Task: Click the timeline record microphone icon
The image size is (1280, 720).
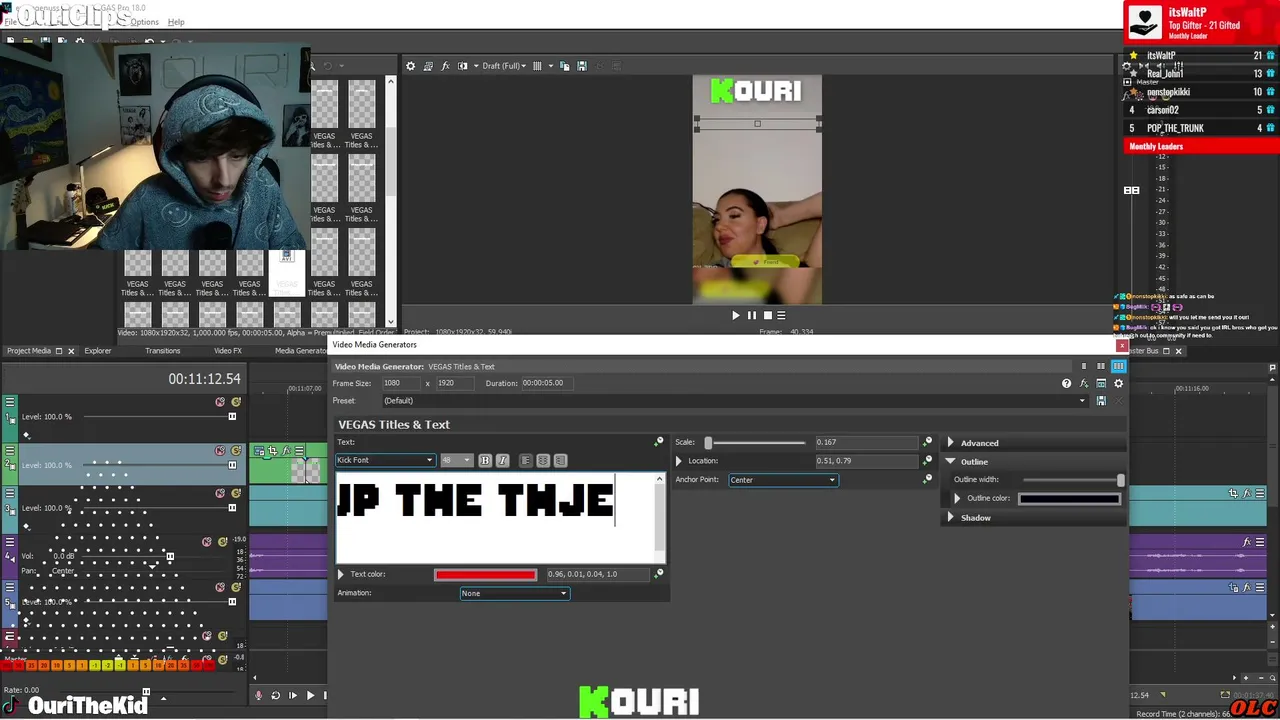Action: [x=259, y=695]
